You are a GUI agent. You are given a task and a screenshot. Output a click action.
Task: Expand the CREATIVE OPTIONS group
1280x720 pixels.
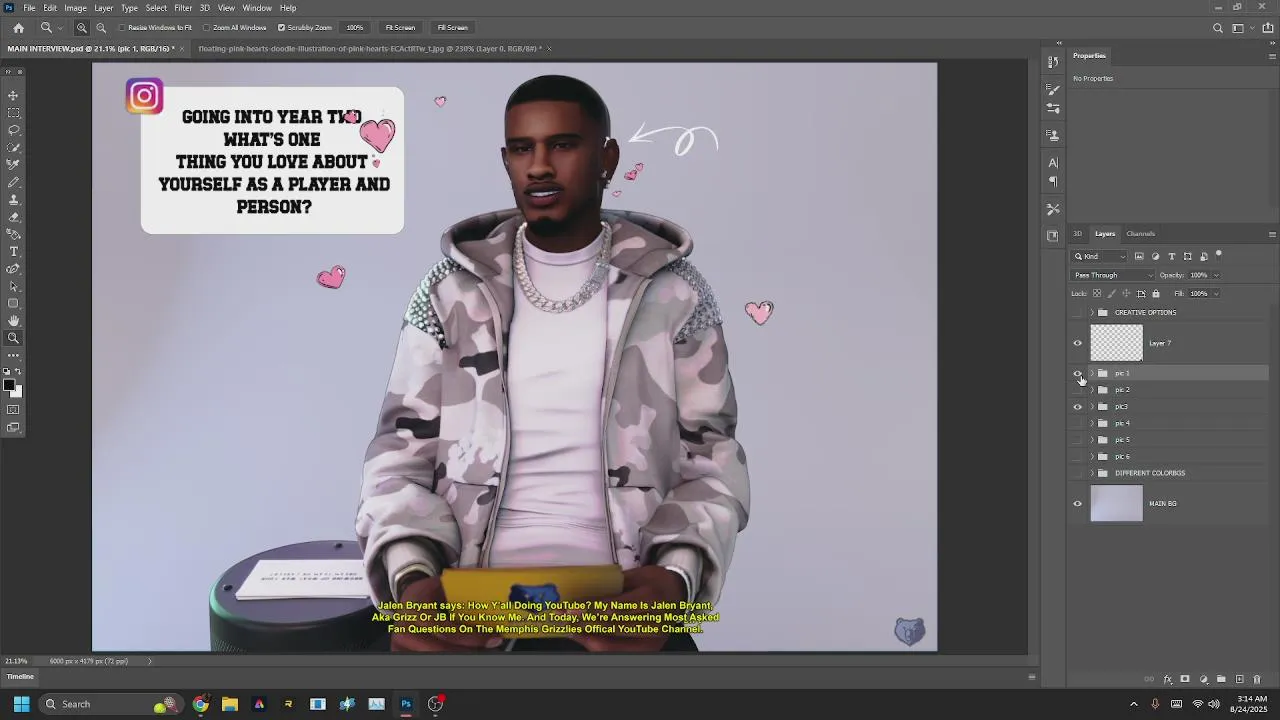coord(1091,313)
